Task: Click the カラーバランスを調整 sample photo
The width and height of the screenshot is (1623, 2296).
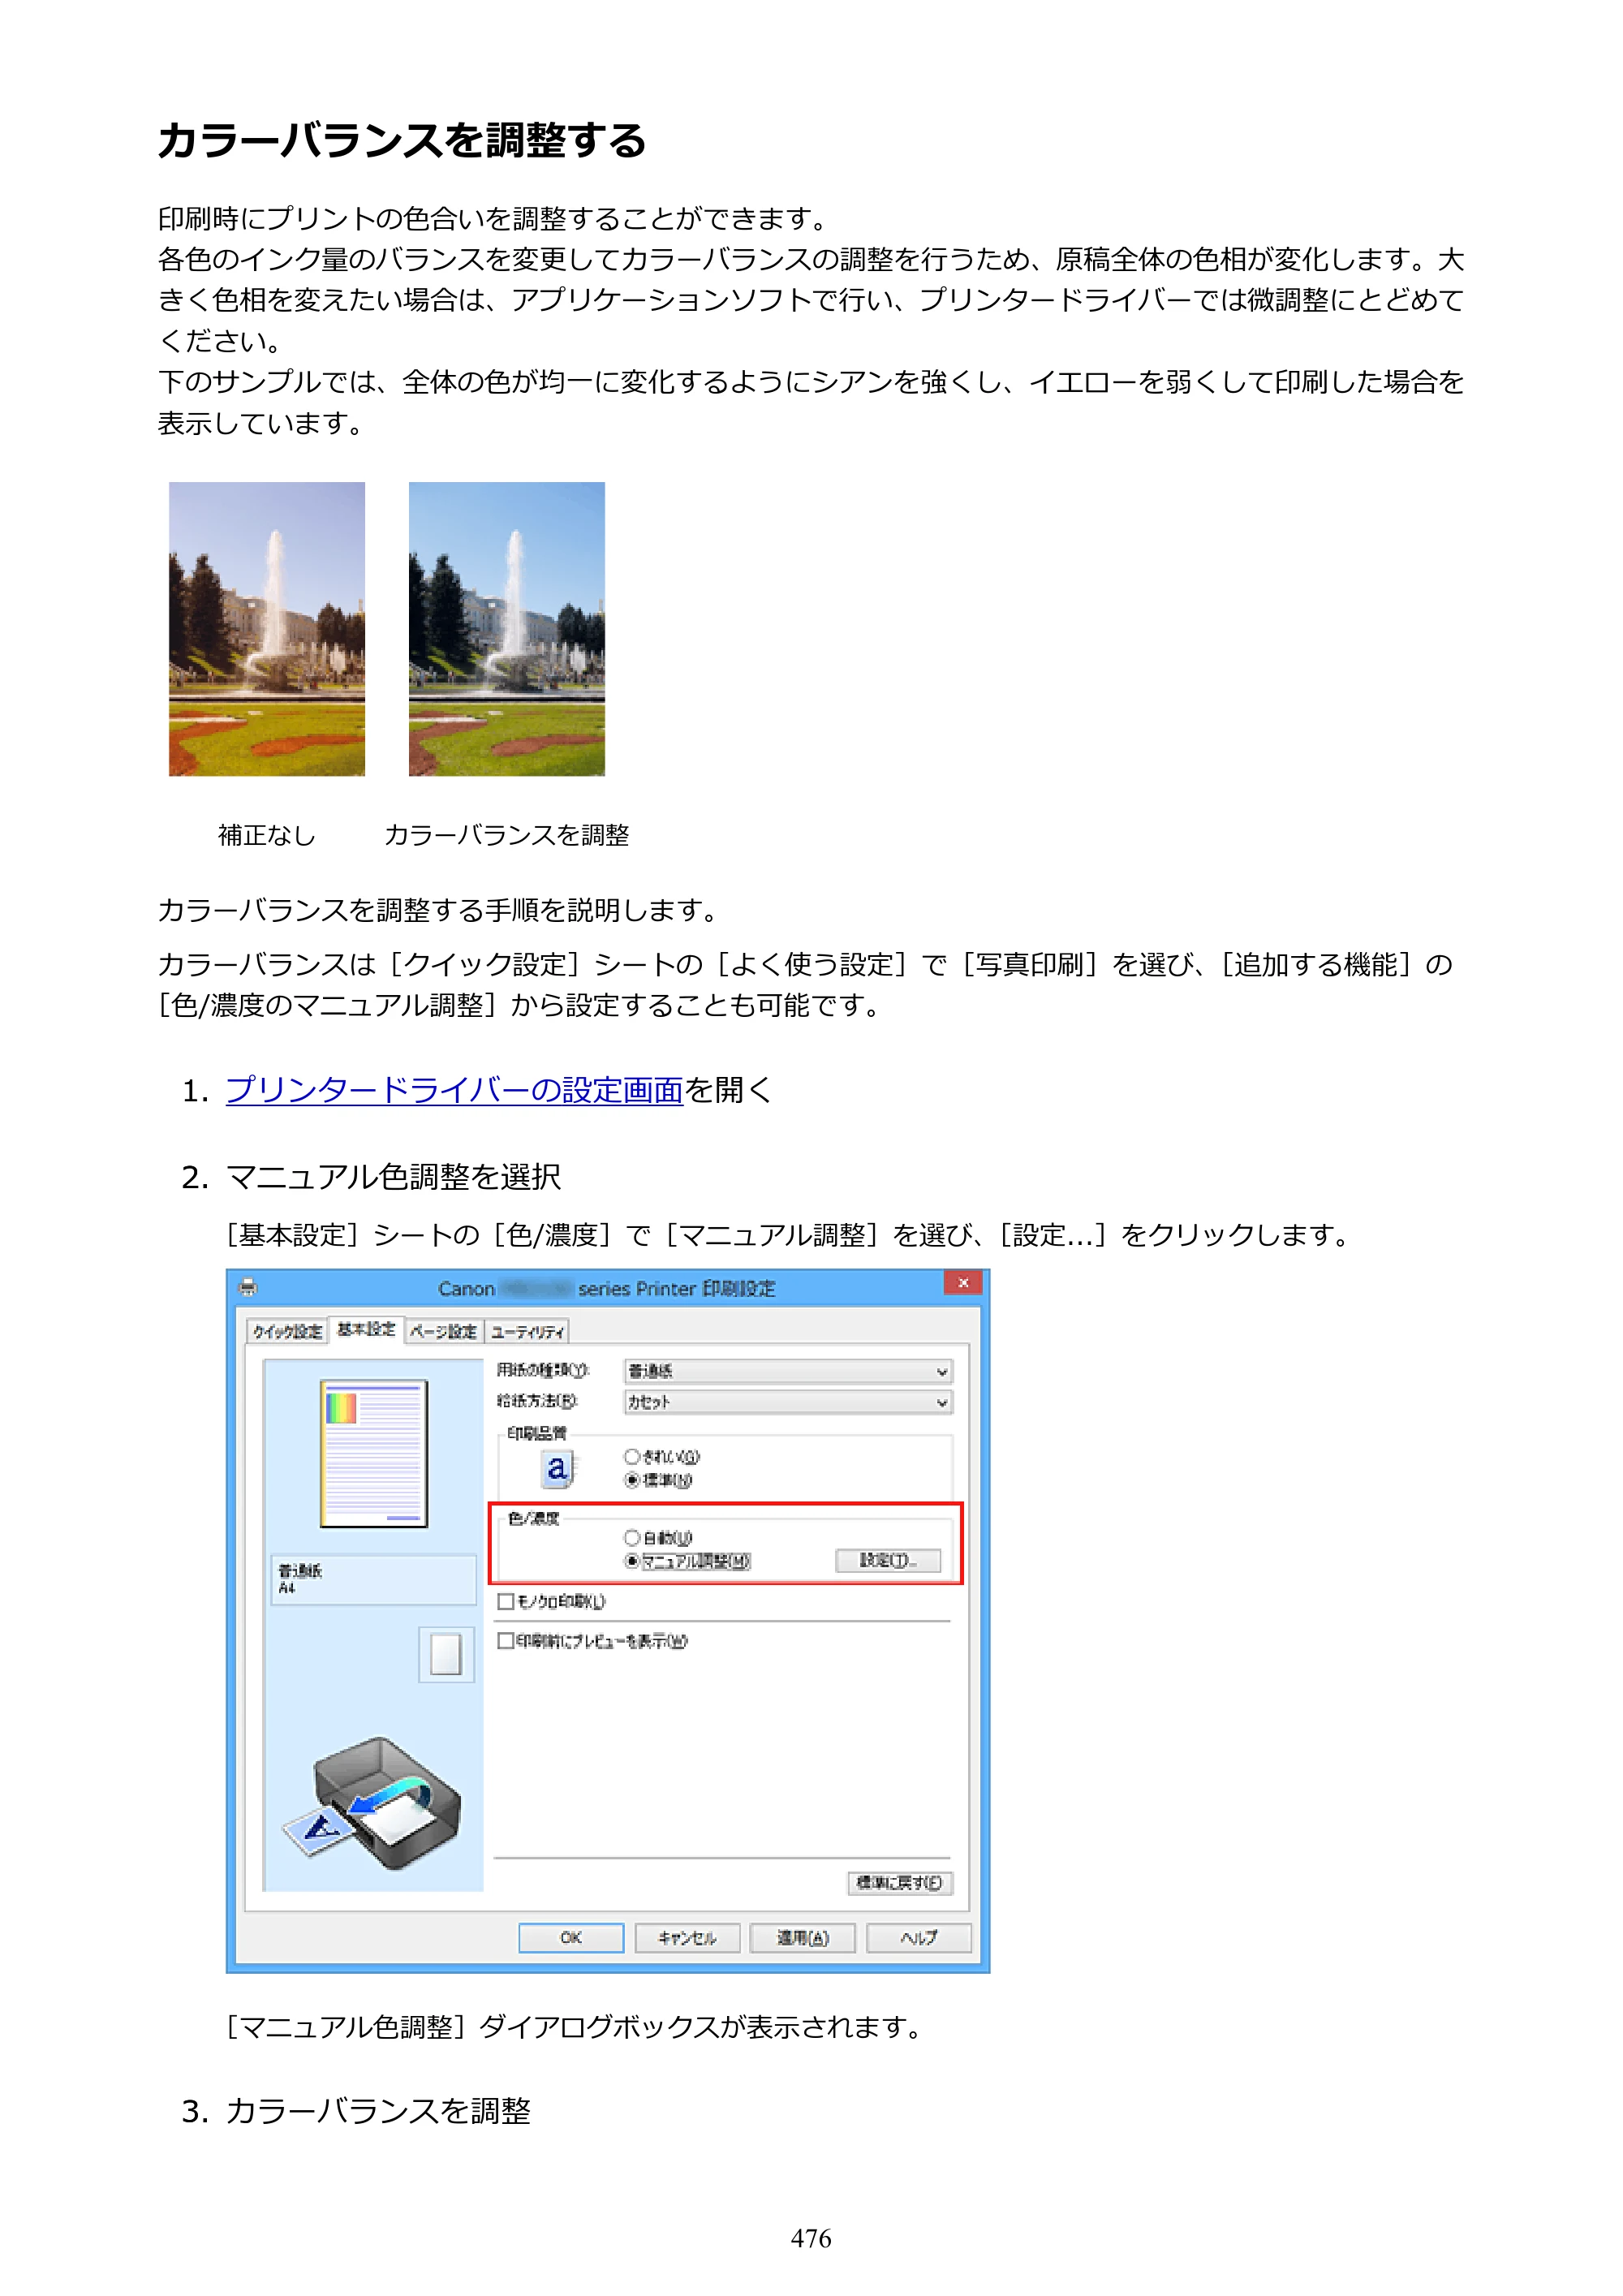Action: pos(507,629)
